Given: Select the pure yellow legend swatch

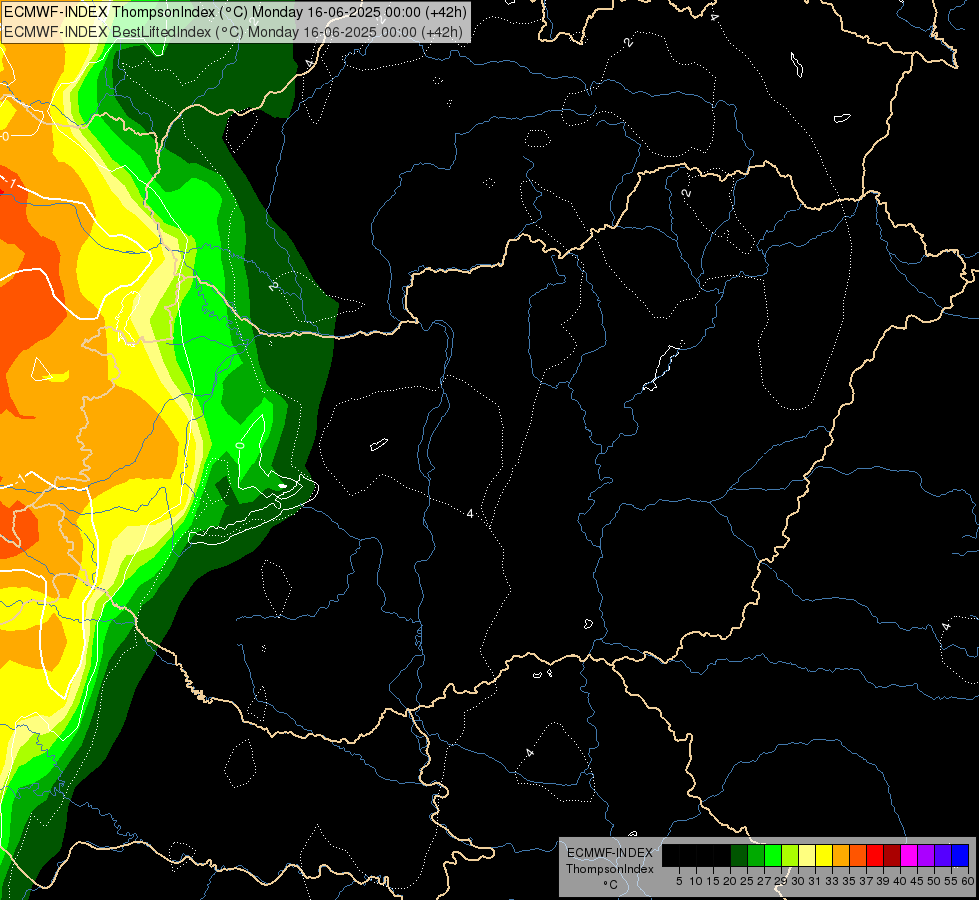Looking at the screenshot, I should [824, 855].
